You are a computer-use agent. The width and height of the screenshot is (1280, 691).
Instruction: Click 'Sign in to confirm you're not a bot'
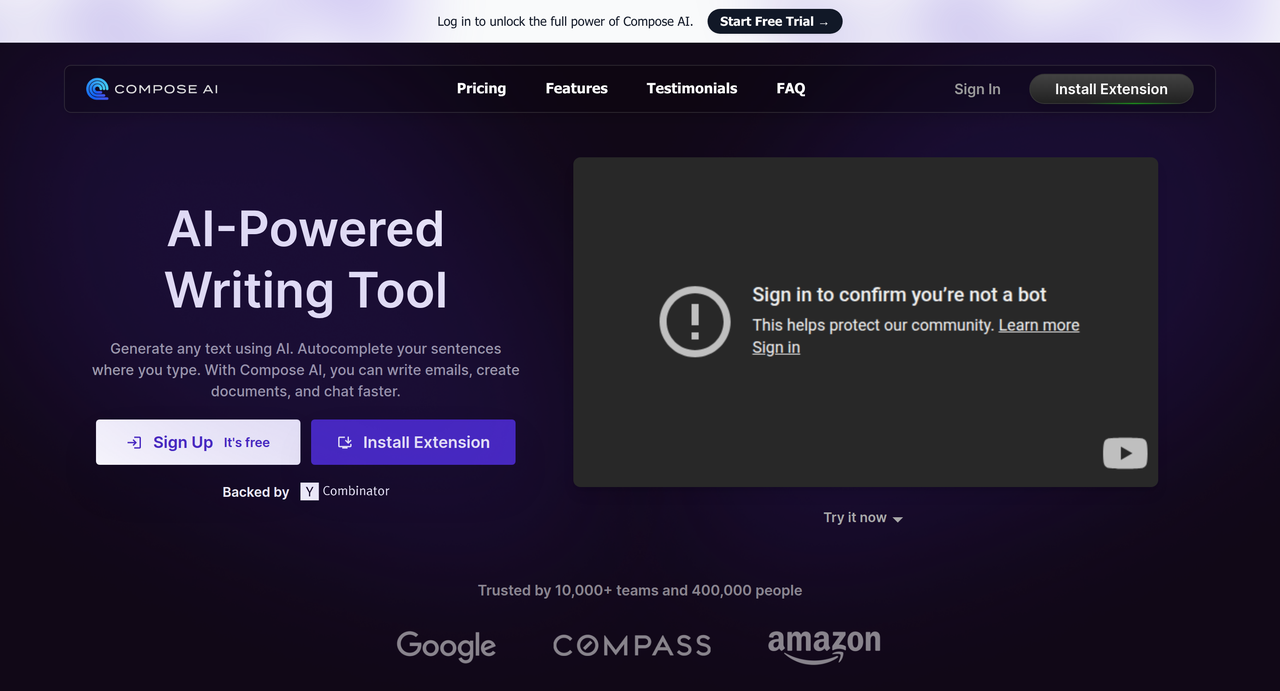(899, 294)
